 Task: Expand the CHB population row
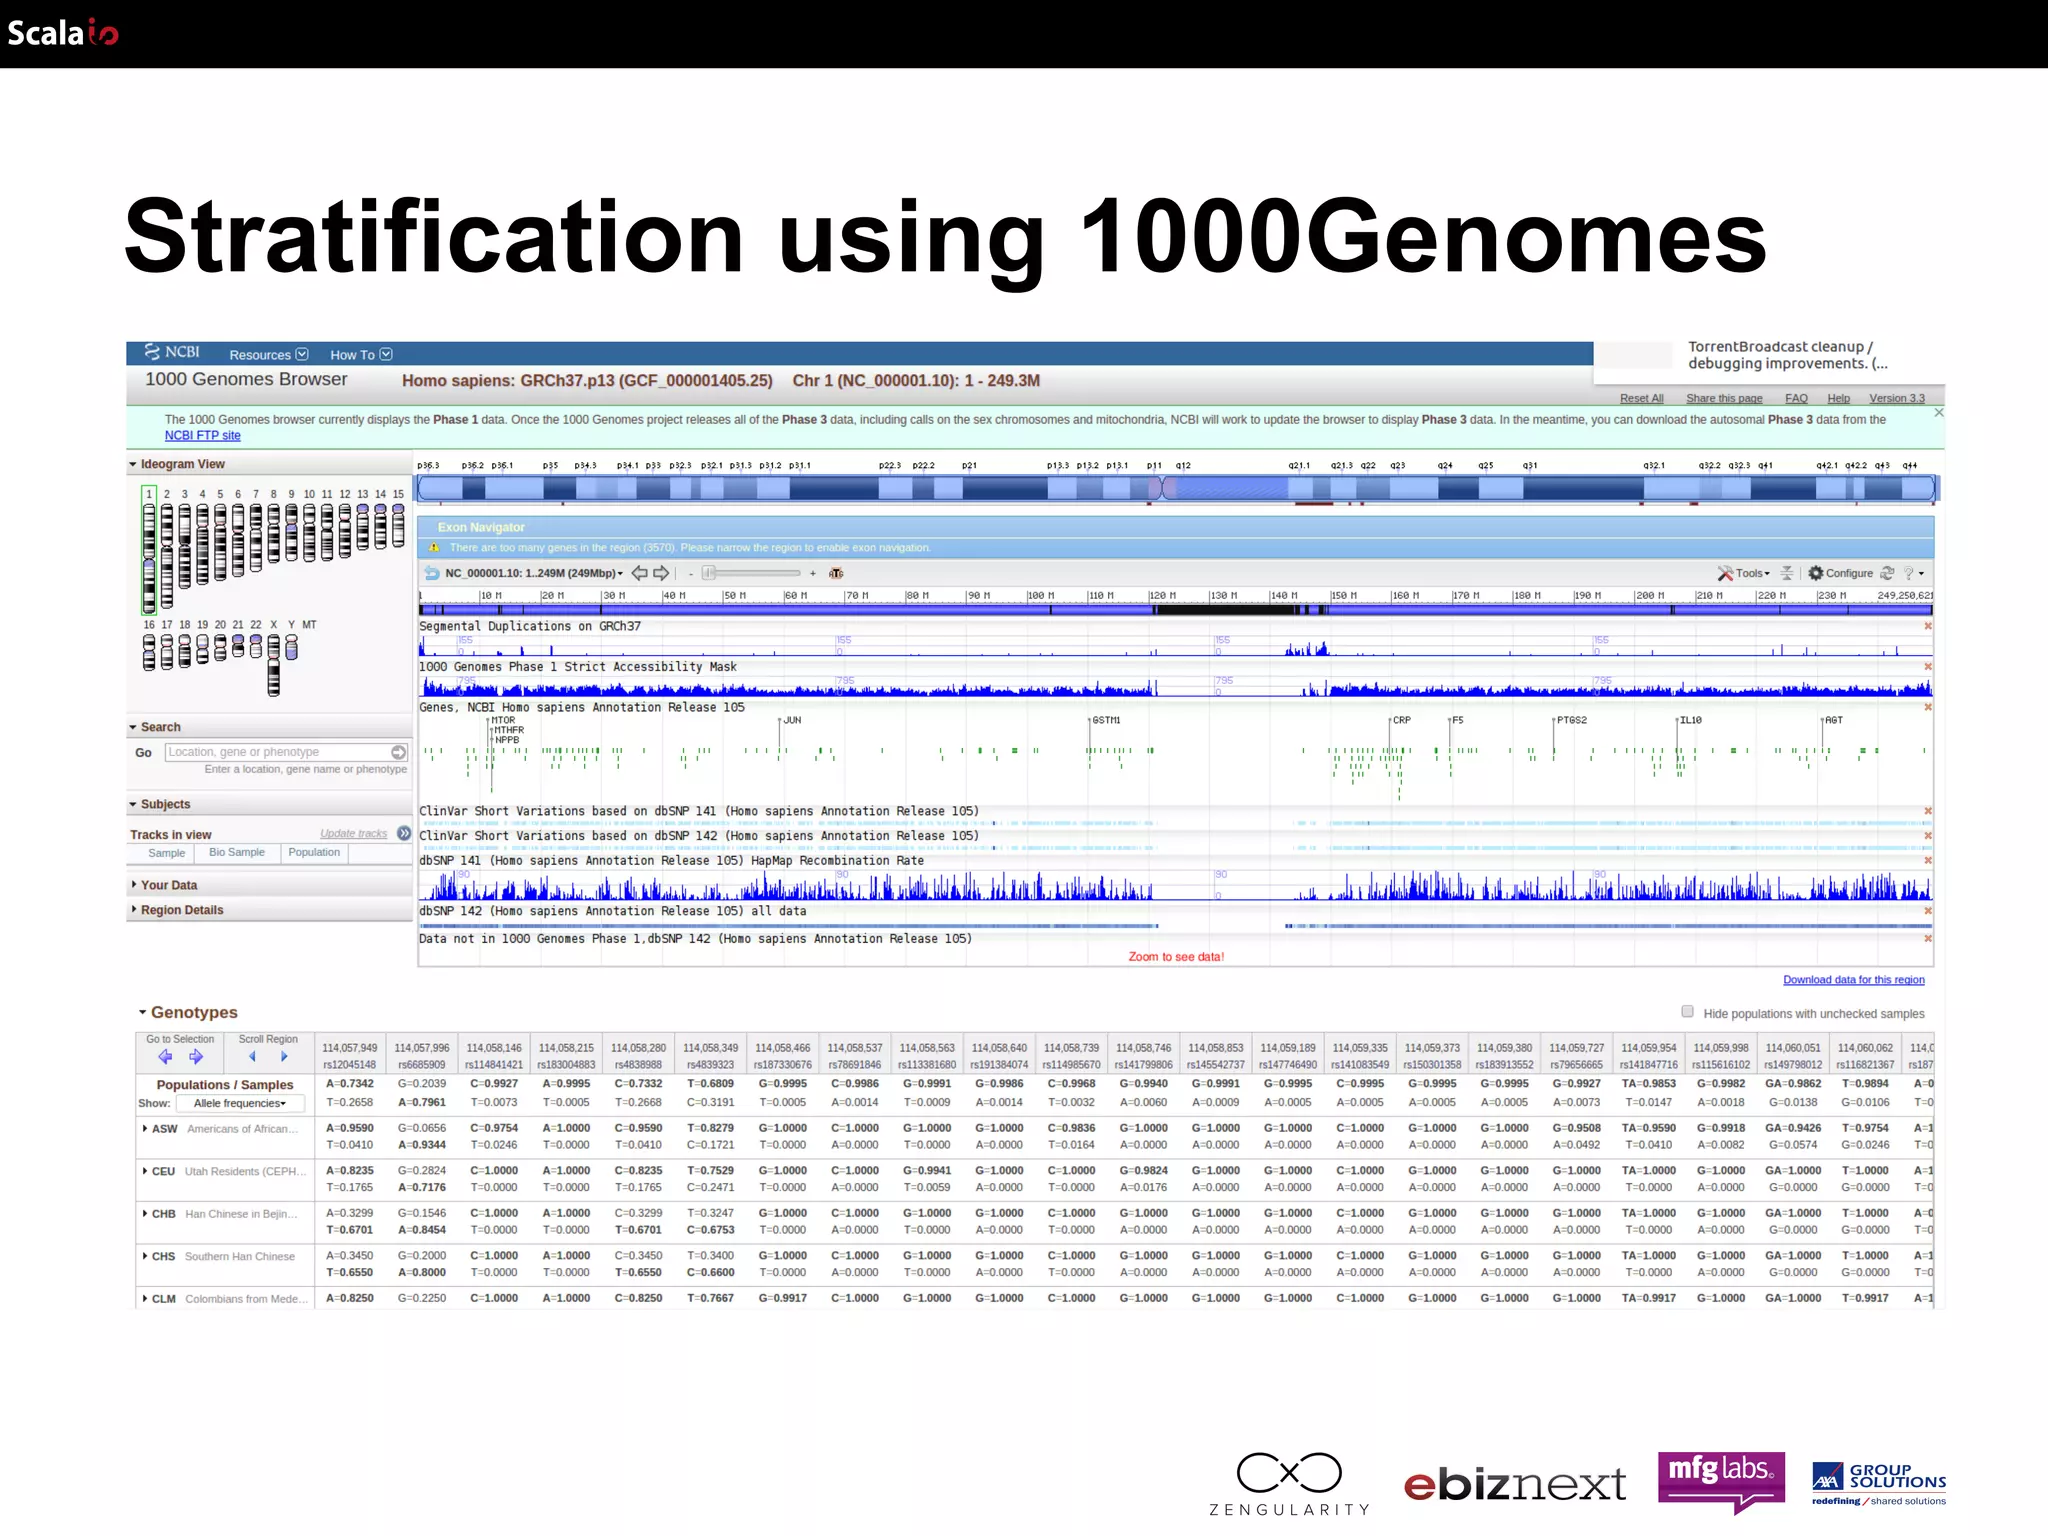[x=145, y=1213]
